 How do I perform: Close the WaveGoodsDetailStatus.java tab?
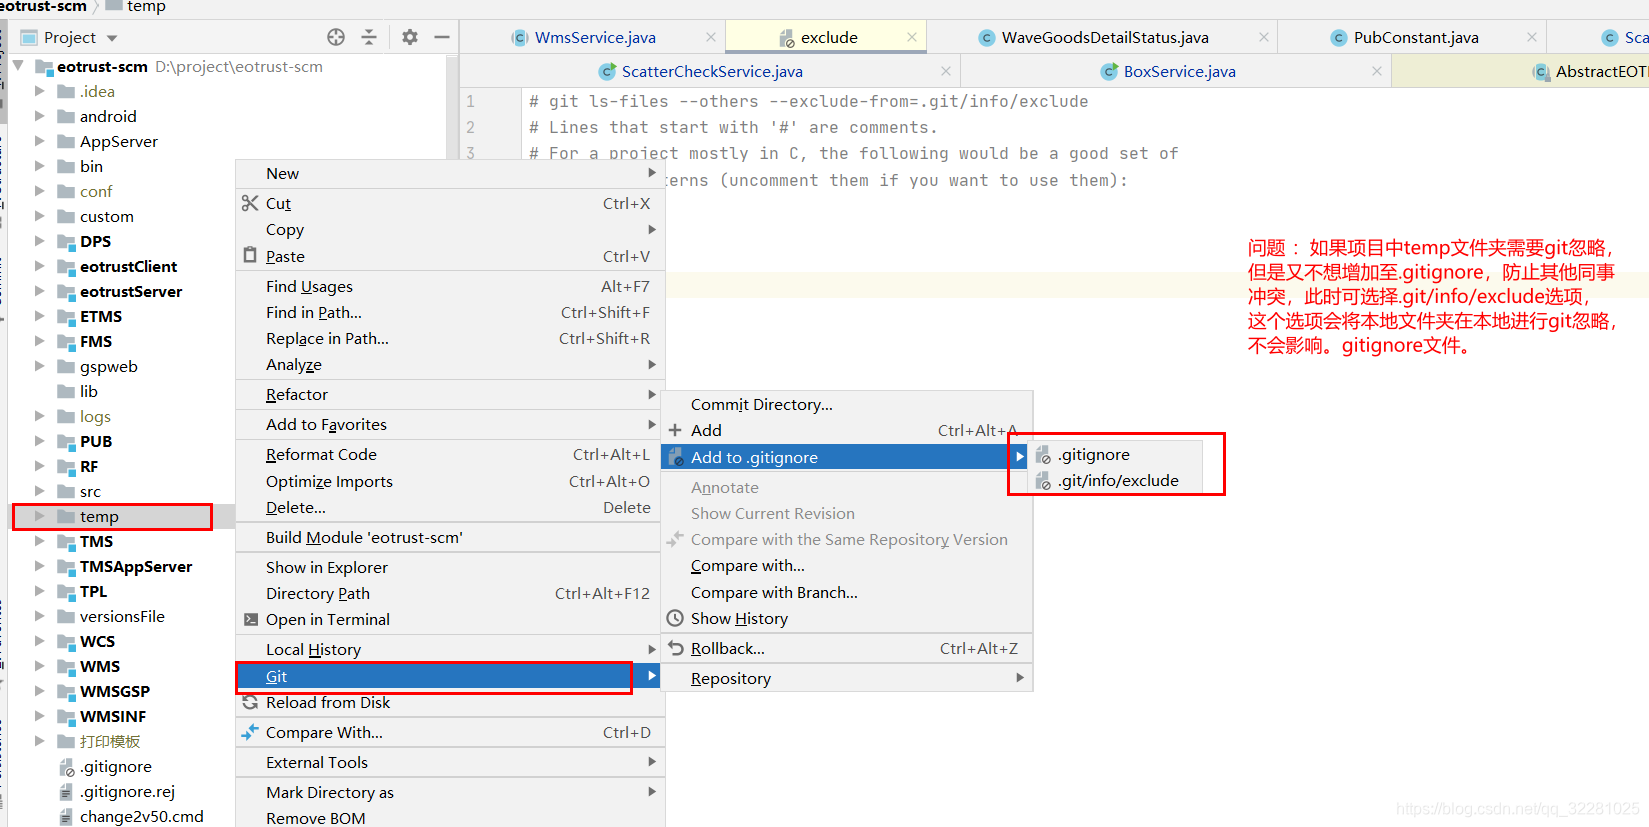point(1264,37)
